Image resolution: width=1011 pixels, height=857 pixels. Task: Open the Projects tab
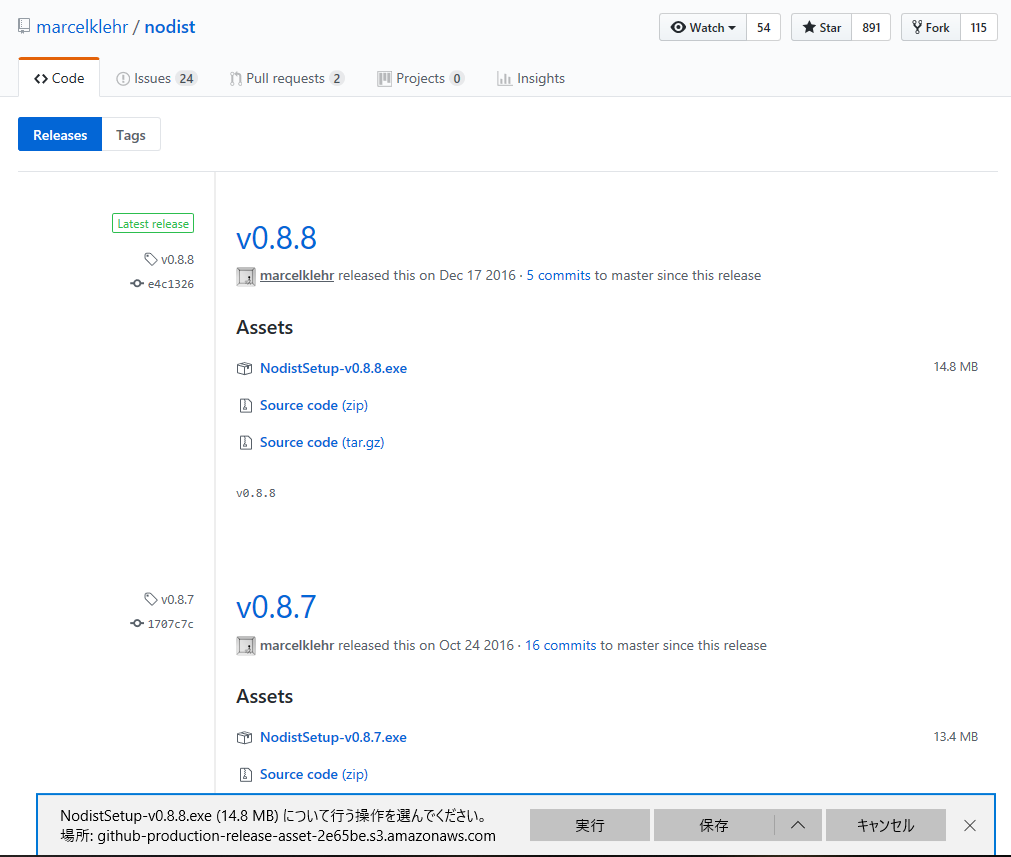coord(420,78)
